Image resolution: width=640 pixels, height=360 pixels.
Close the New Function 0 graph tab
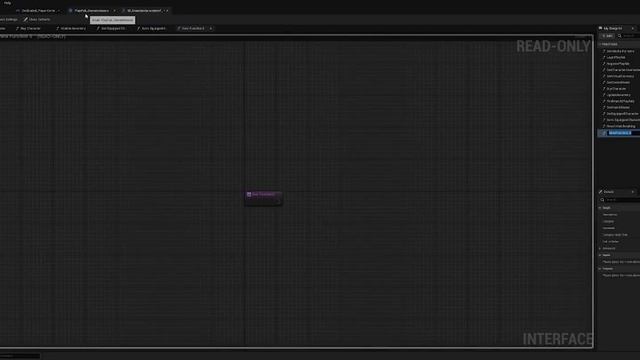211,29
